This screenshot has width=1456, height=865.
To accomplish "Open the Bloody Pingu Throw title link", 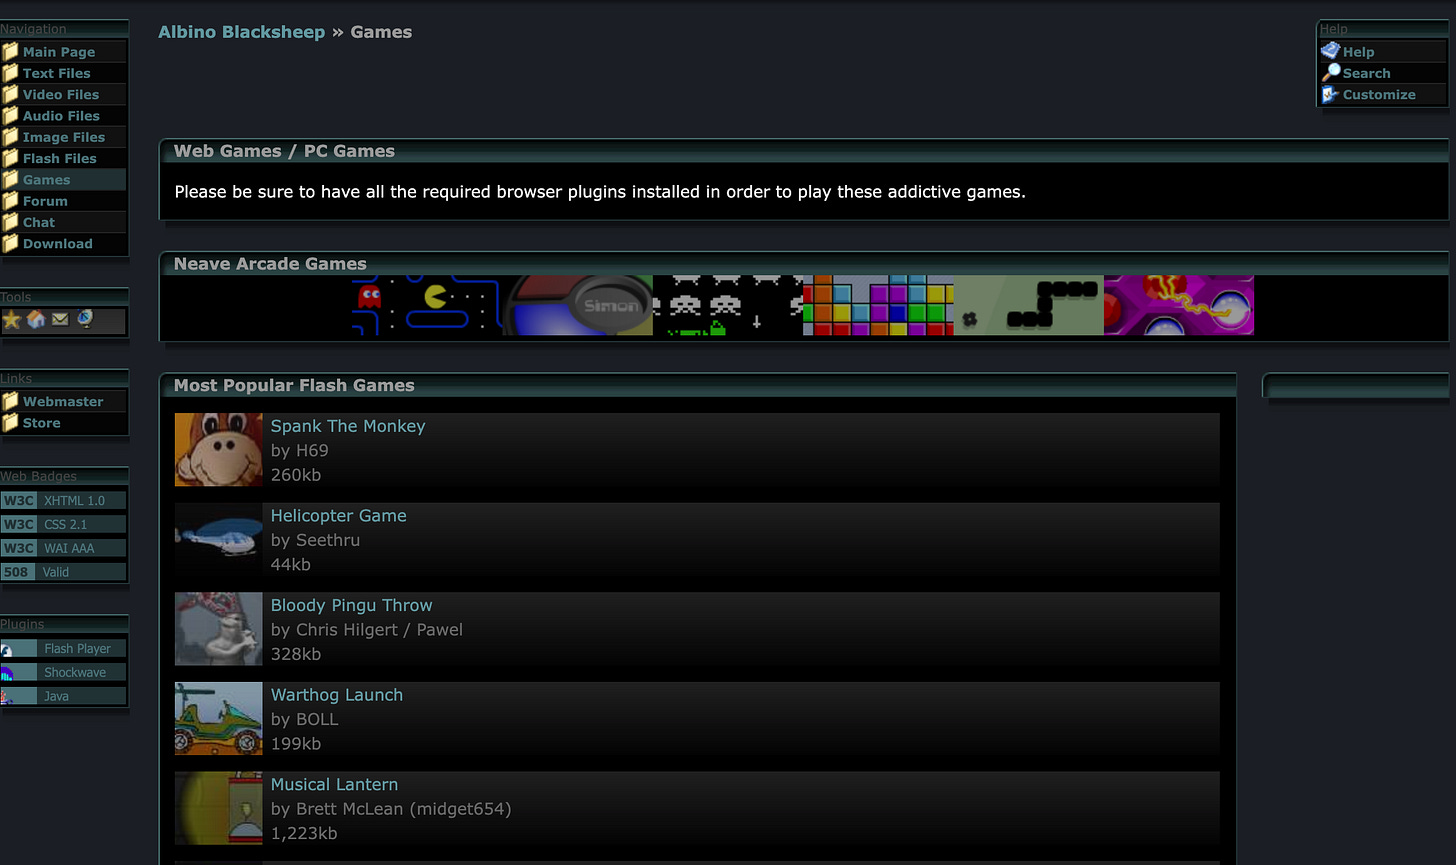I will click(x=352, y=605).
